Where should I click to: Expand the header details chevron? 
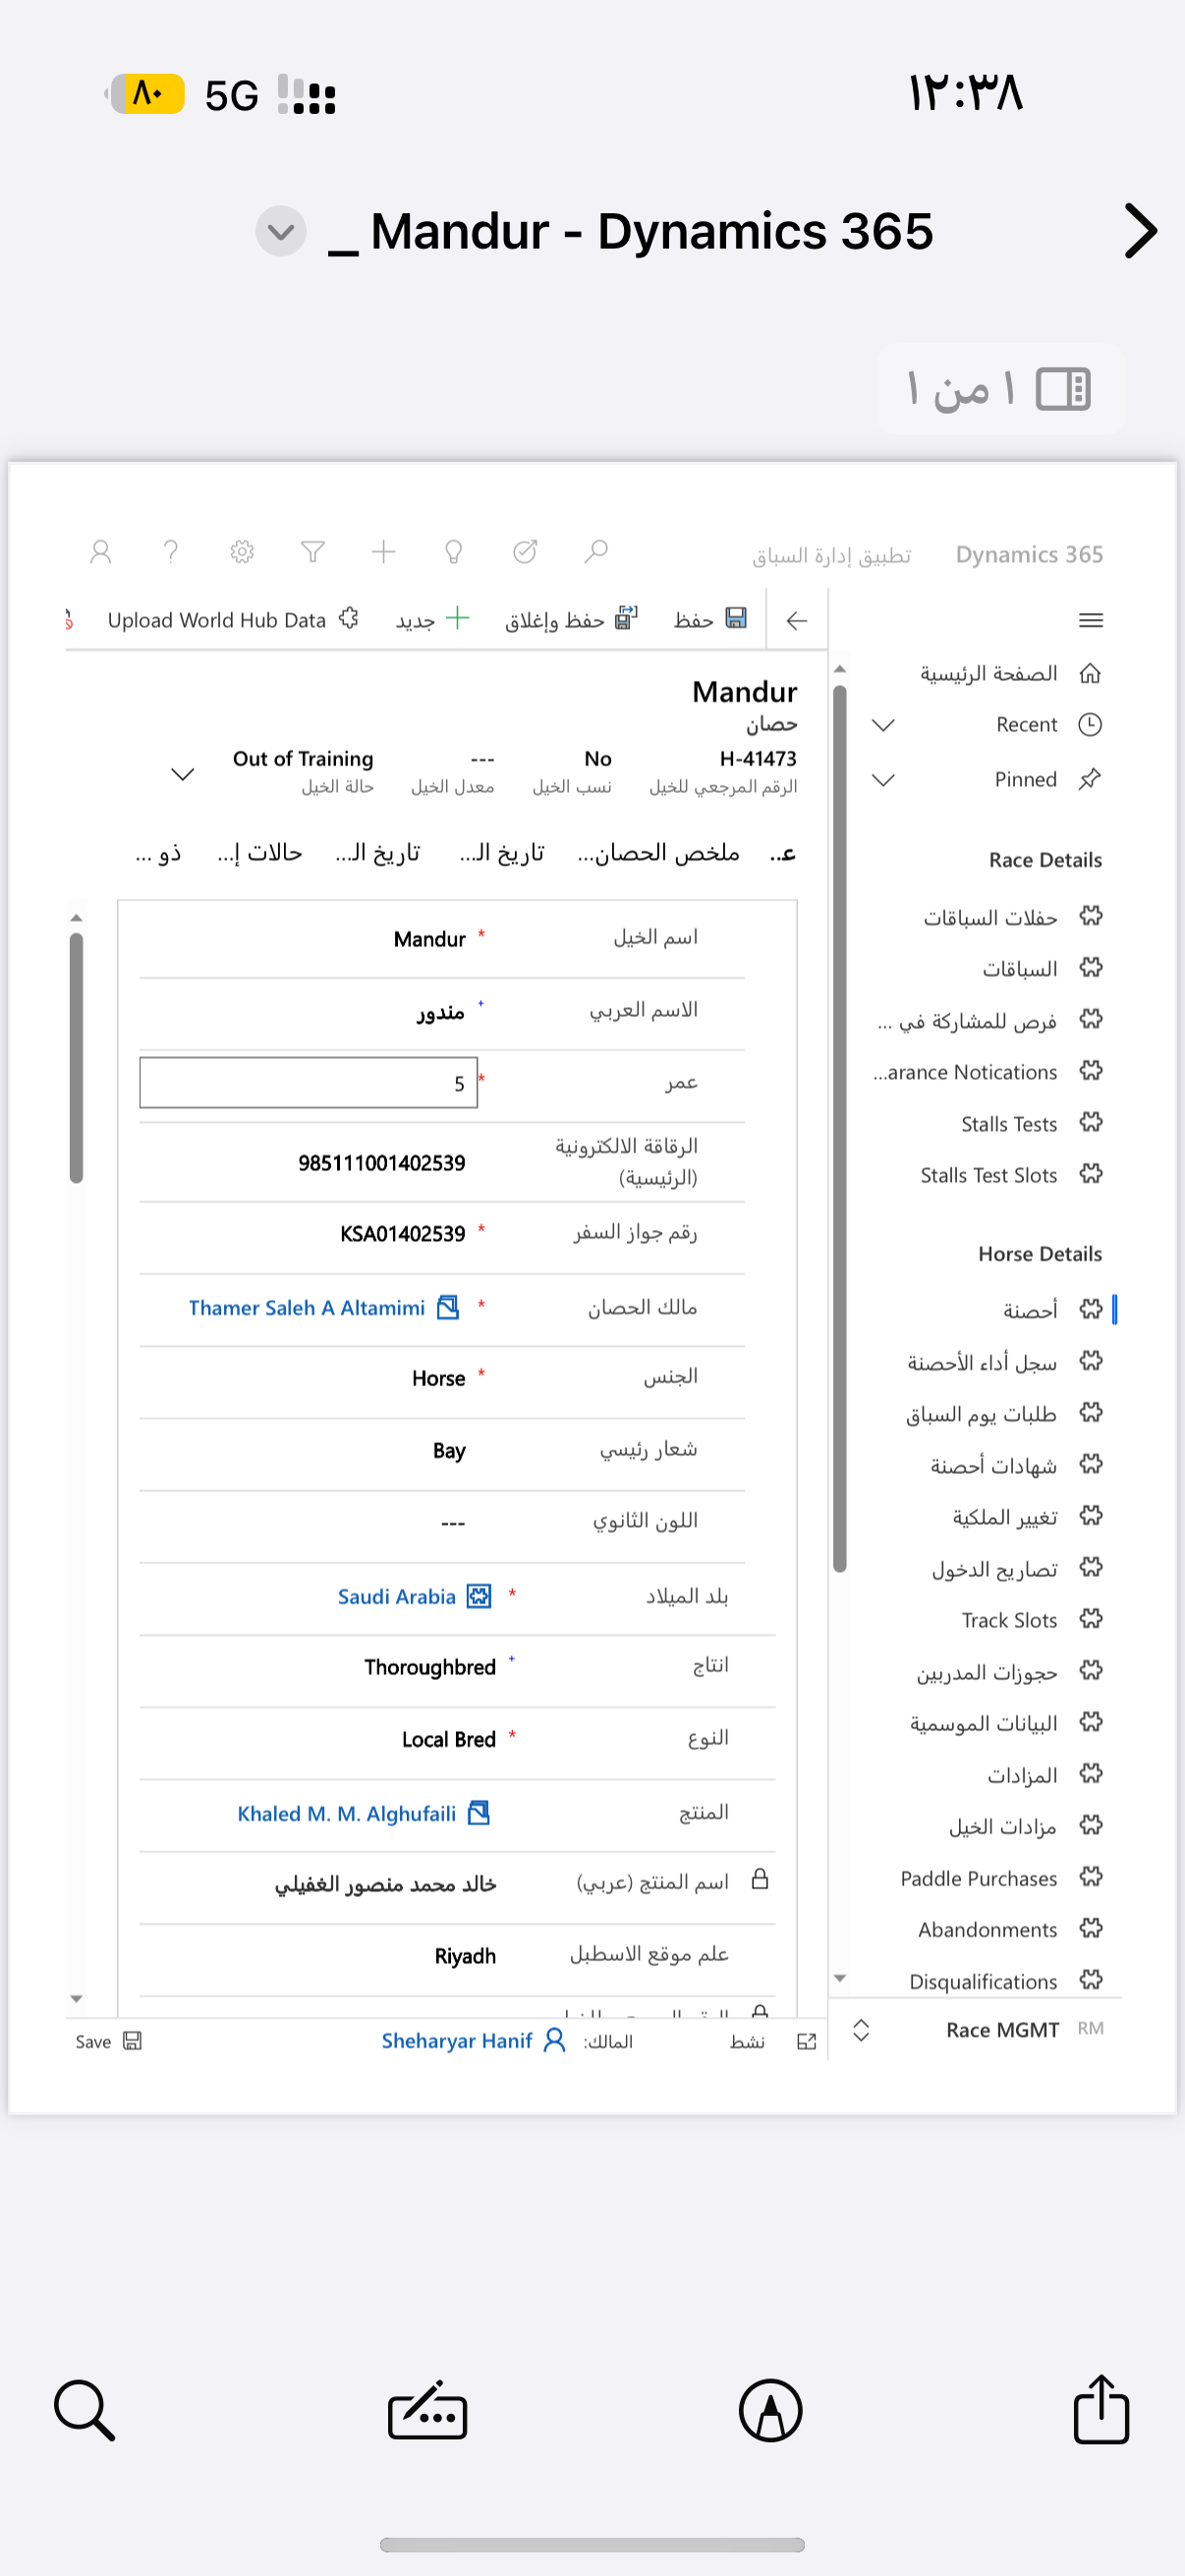pyautogui.click(x=182, y=774)
